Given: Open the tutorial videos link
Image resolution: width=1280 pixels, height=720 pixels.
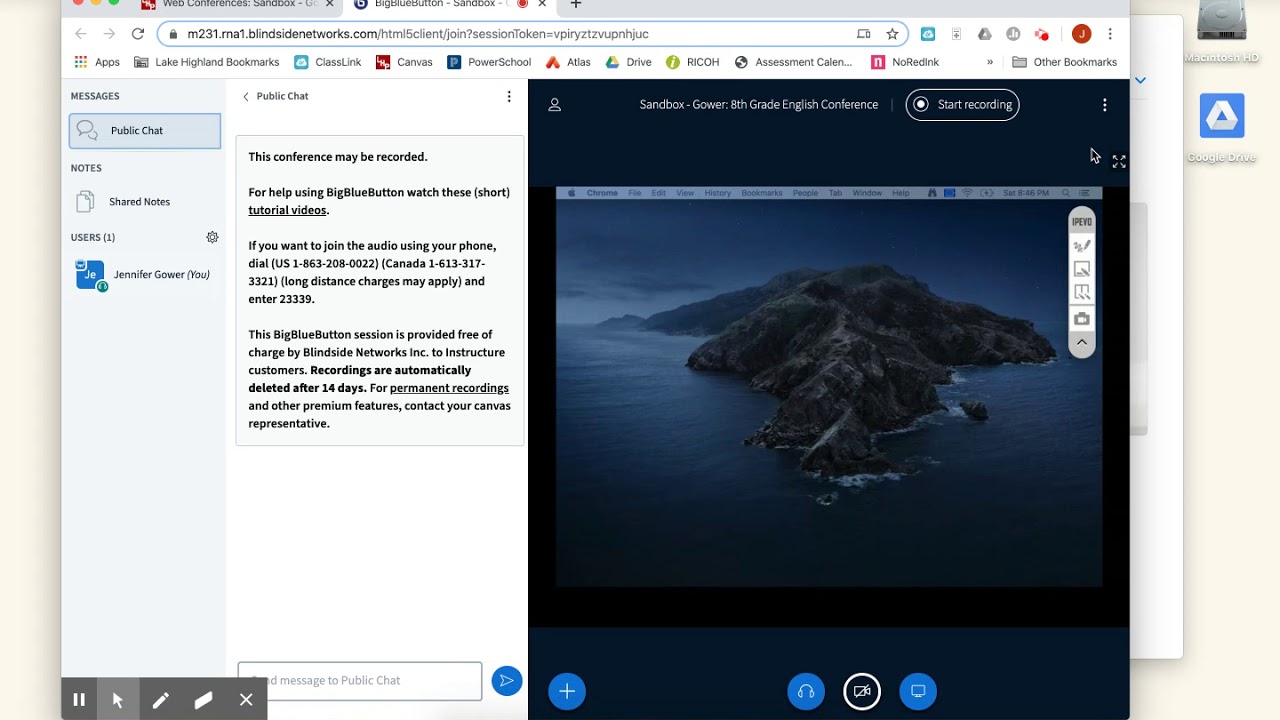Looking at the screenshot, I should [x=287, y=210].
